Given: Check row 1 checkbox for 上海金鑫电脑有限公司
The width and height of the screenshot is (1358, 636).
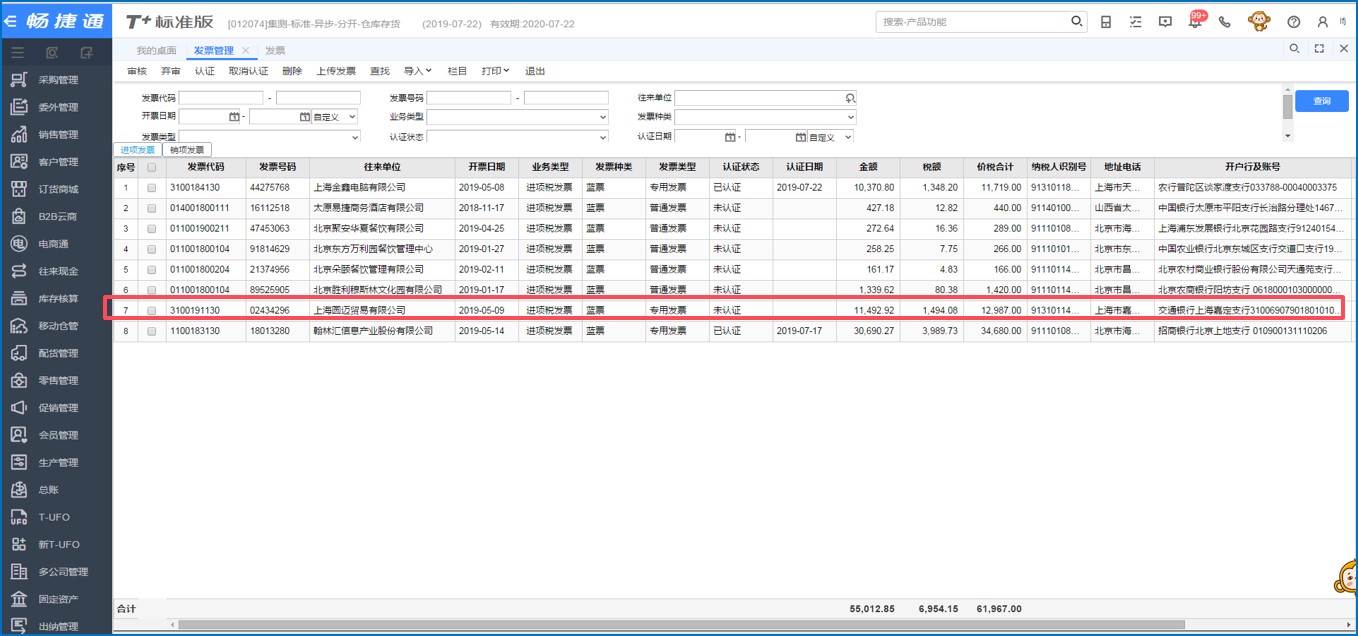Looking at the screenshot, I should [x=152, y=188].
